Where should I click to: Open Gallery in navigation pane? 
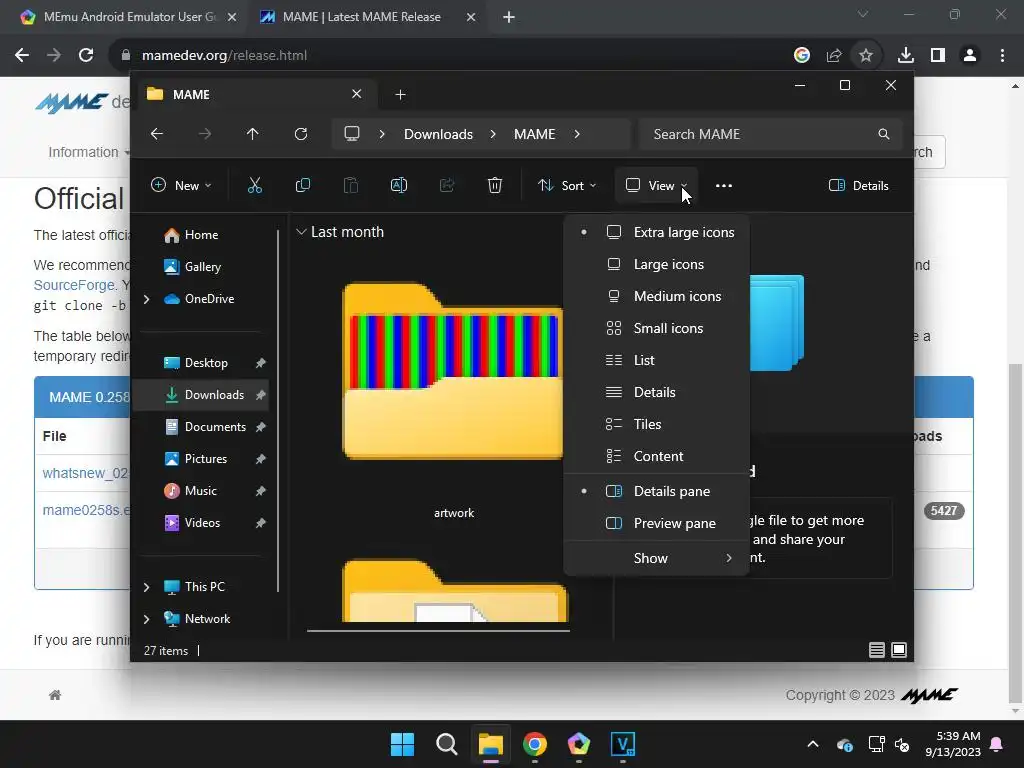202,266
